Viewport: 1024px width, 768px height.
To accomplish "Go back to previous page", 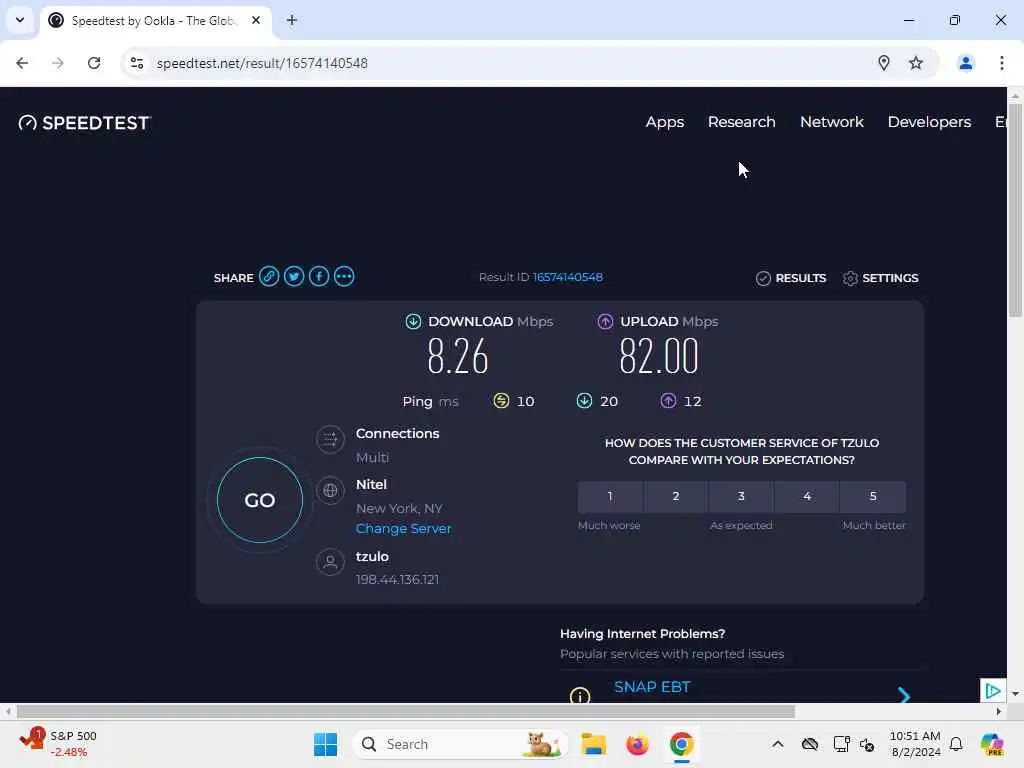I will [x=22, y=63].
